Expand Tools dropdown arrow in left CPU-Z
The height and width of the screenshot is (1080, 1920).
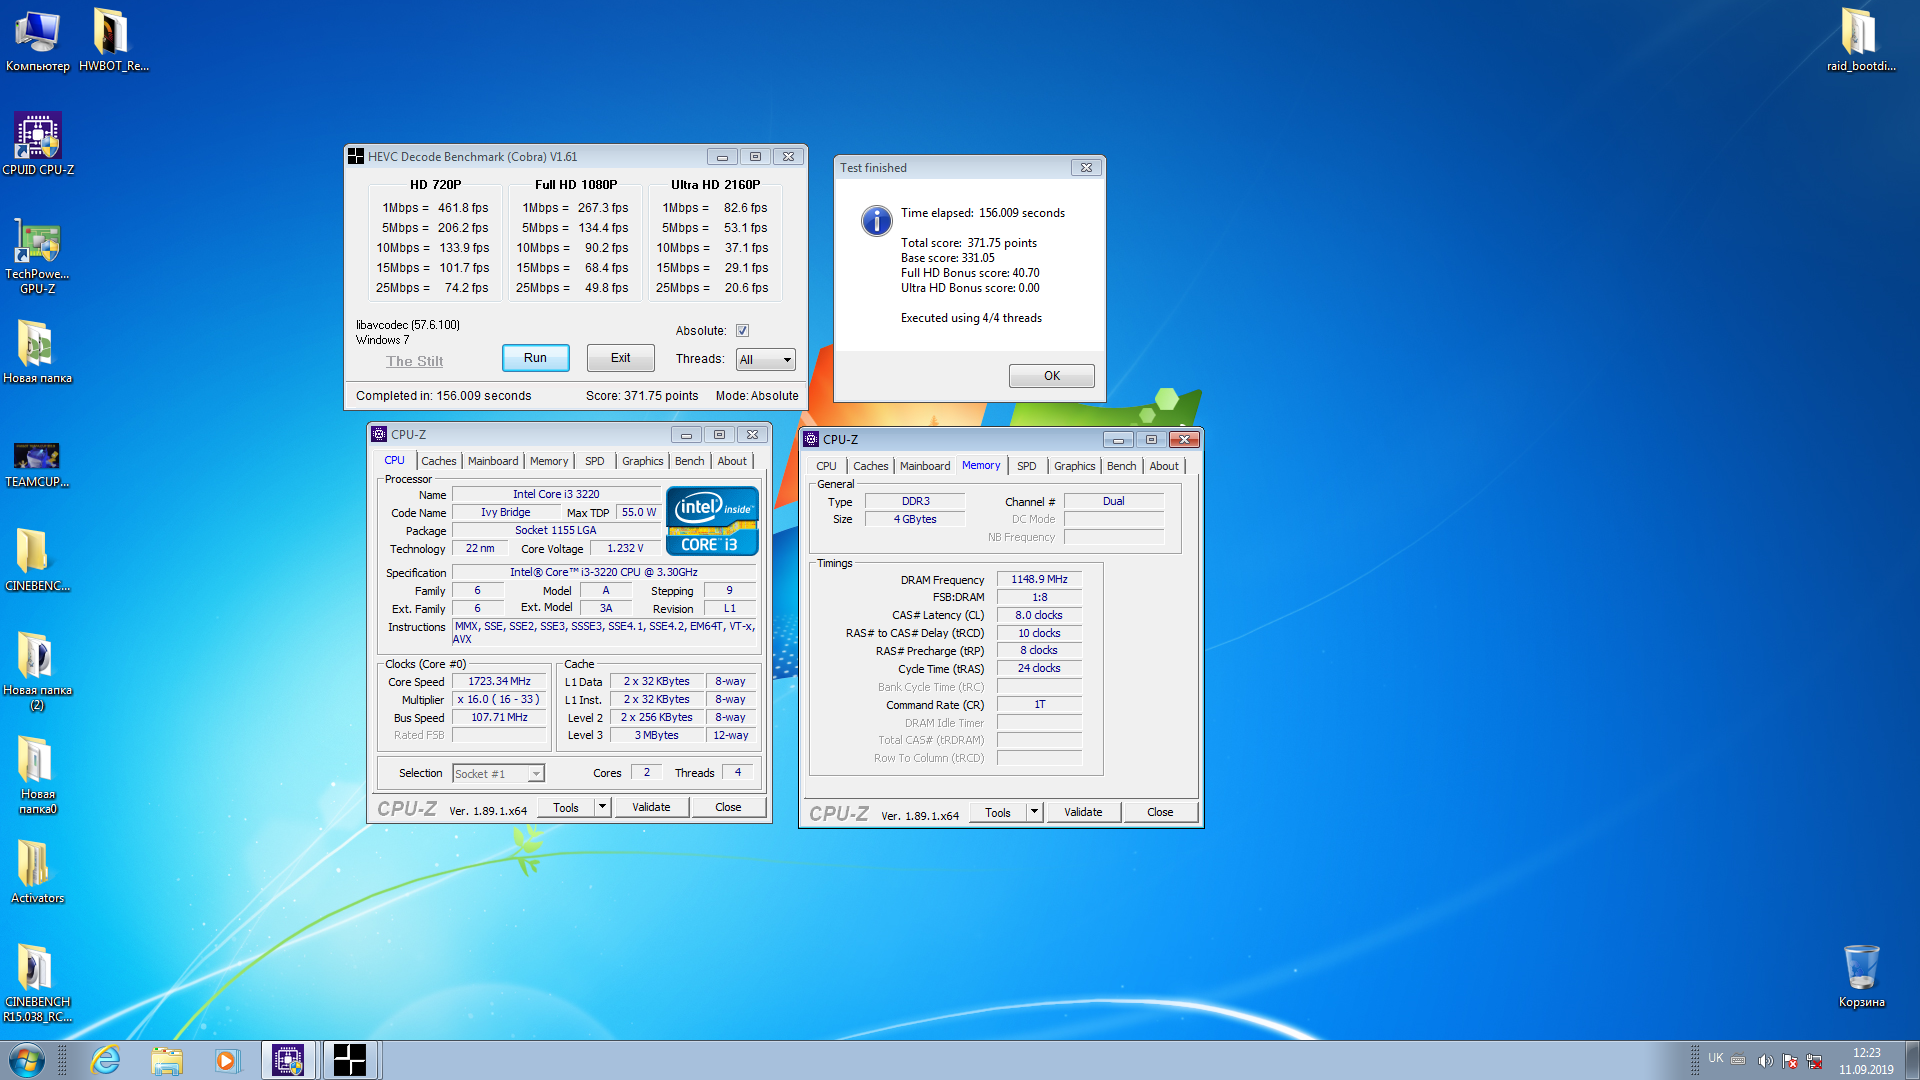coord(602,807)
